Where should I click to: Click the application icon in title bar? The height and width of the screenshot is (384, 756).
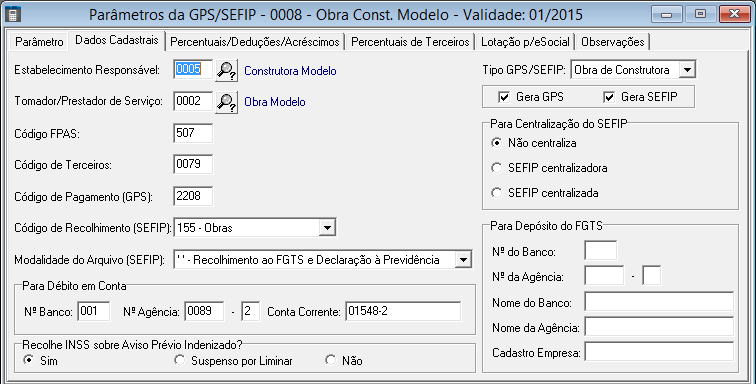12,14
